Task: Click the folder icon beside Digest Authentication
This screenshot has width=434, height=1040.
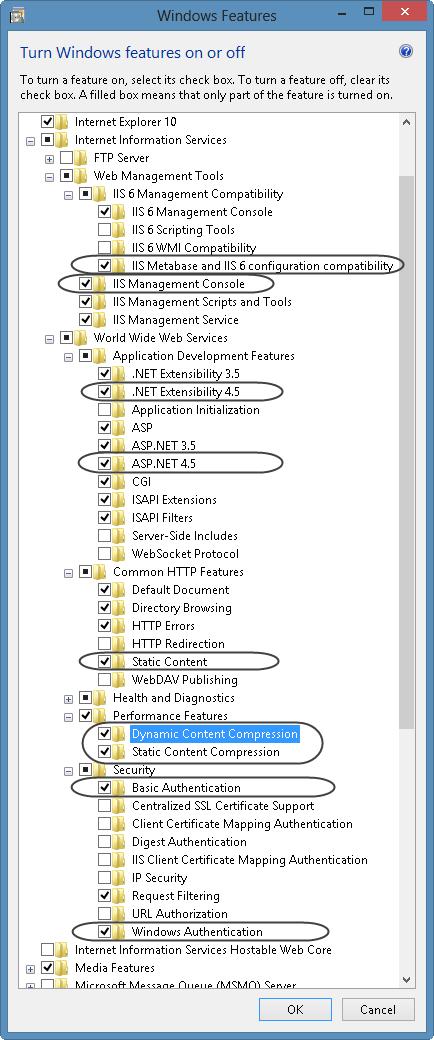Action: 119,842
